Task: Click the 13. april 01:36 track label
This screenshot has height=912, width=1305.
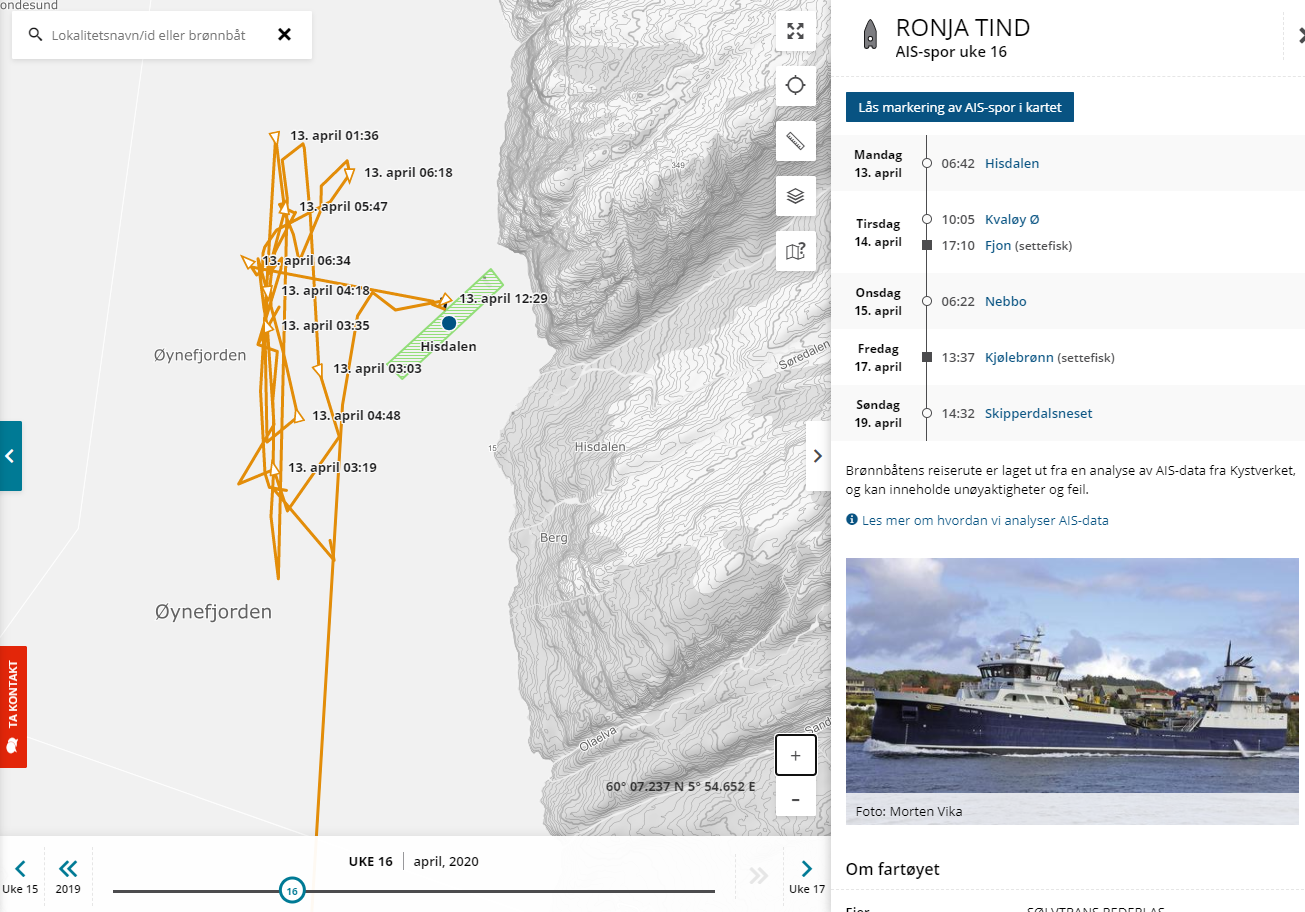Action: pos(334,135)
